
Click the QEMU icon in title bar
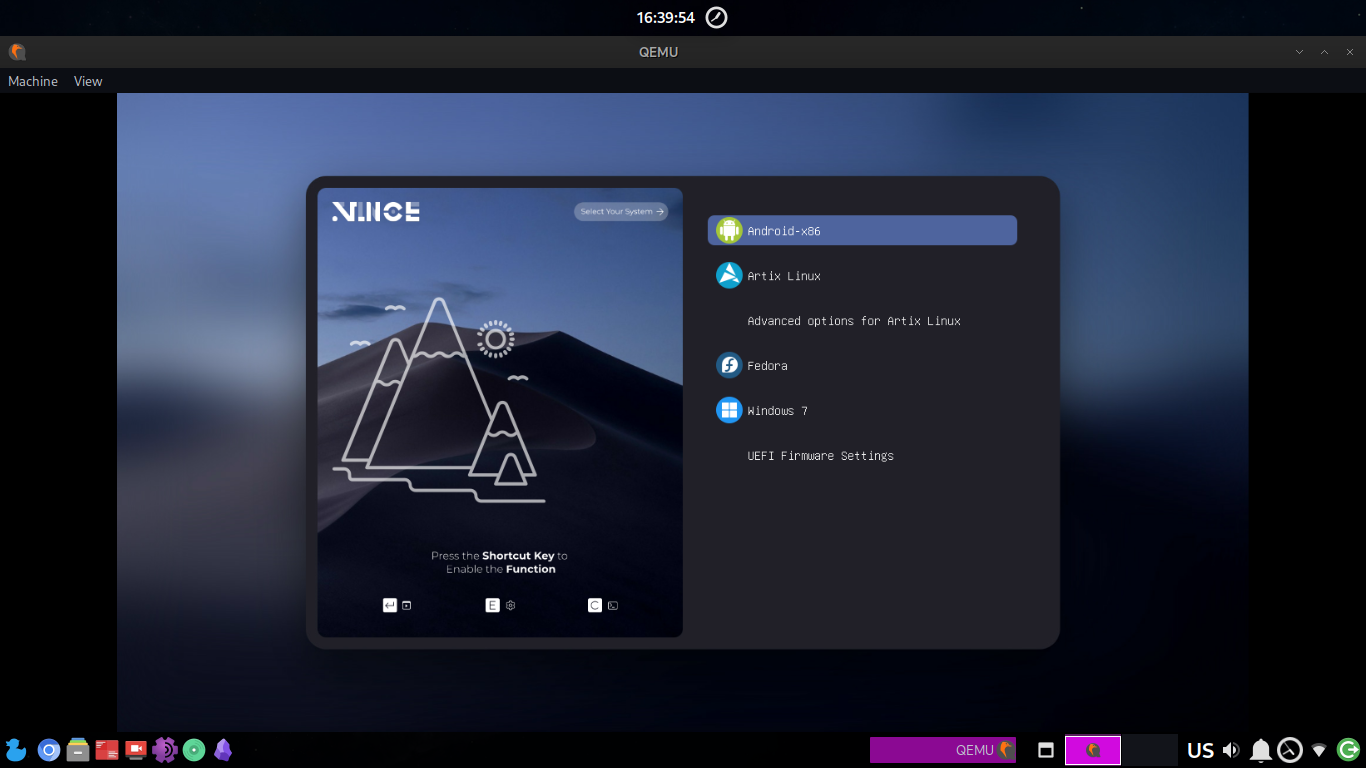[17, 52]
